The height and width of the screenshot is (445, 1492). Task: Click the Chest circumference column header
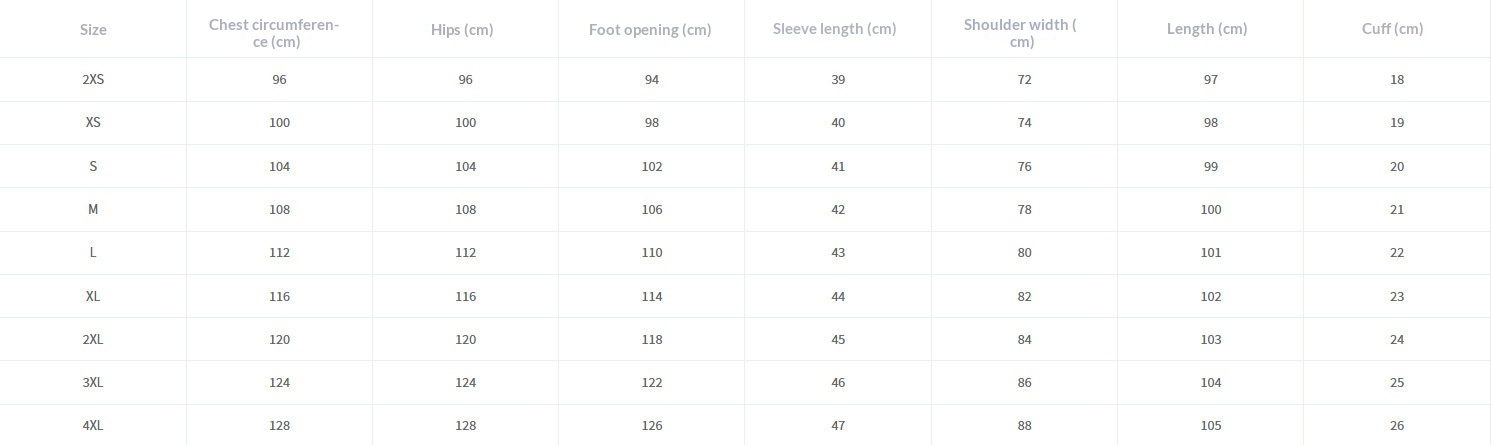tap(274, 33)
